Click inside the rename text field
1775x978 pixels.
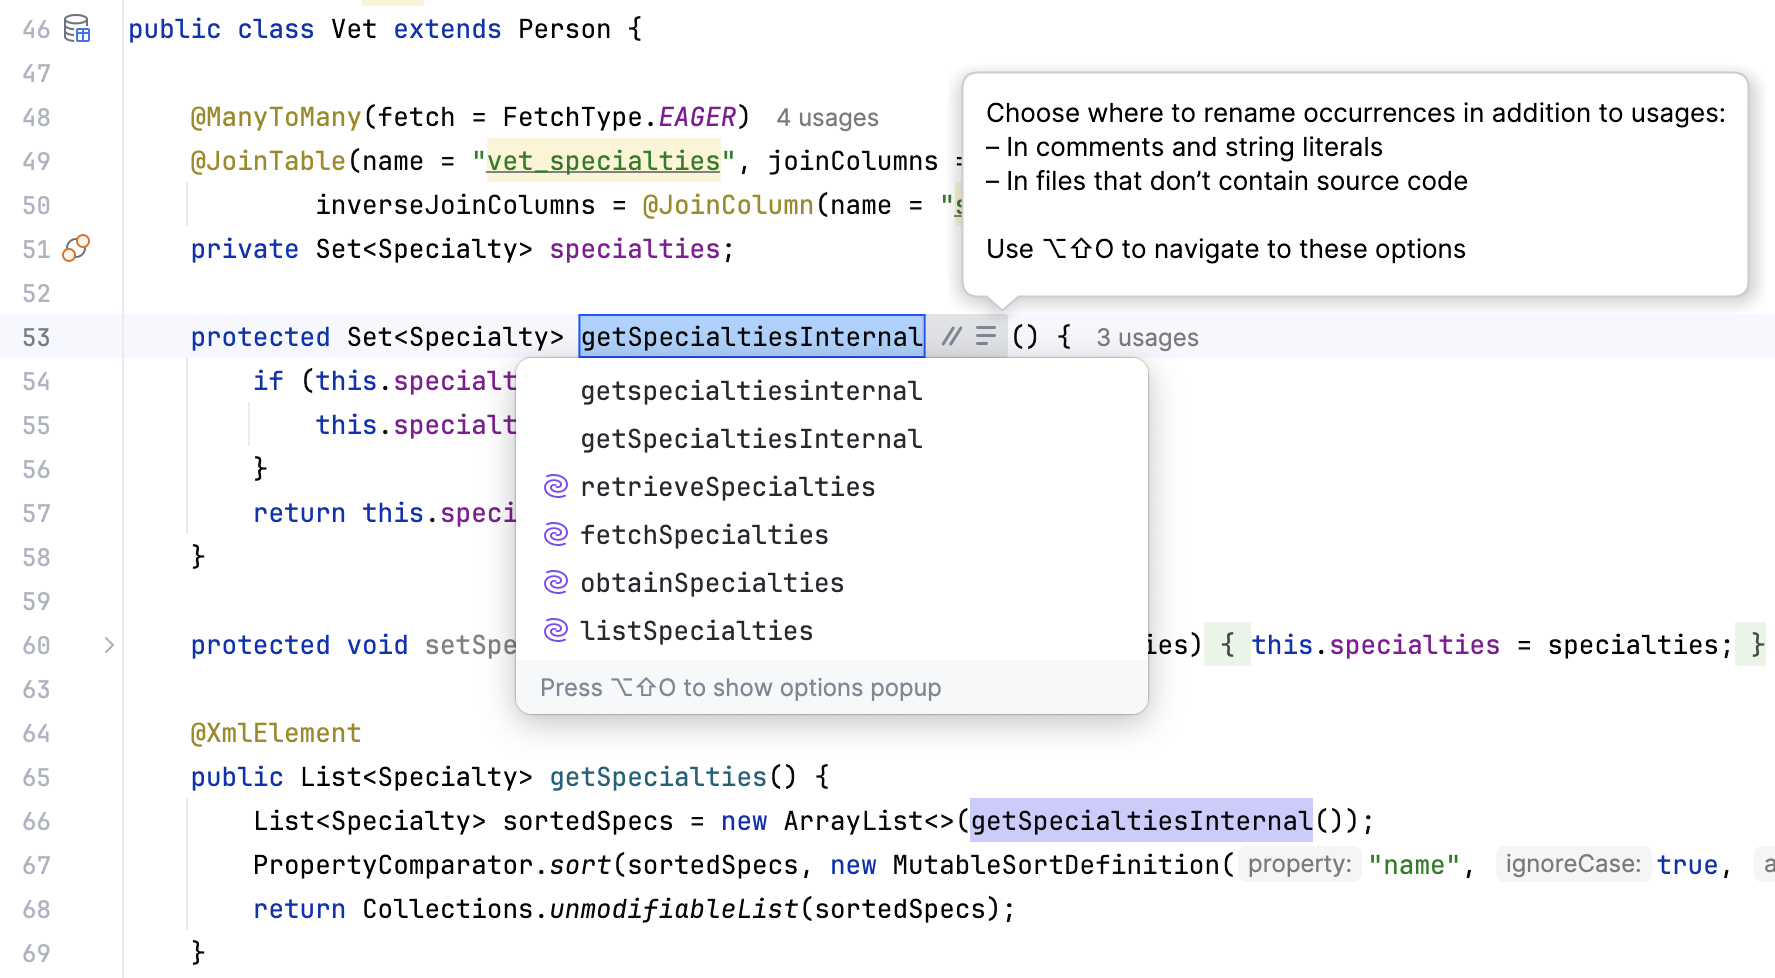[751, 336]
